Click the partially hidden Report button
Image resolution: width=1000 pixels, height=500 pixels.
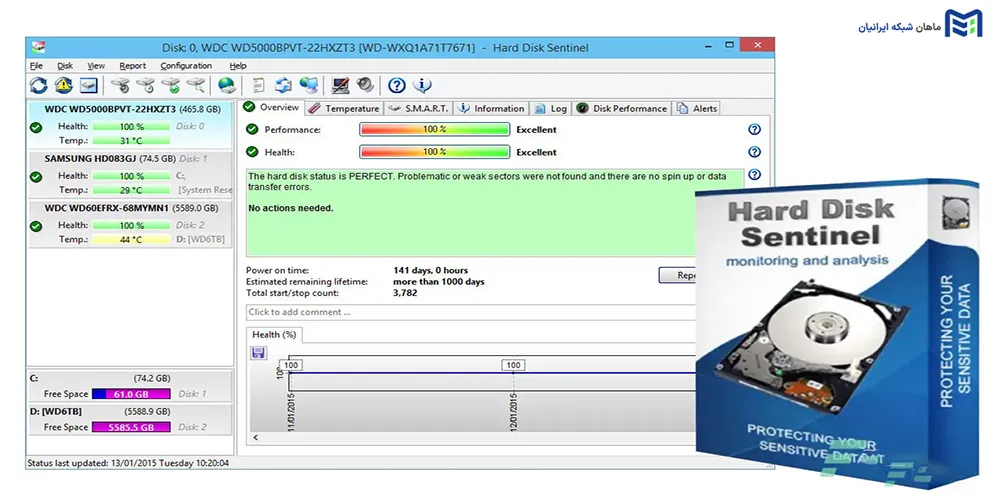tap(677, 276)
